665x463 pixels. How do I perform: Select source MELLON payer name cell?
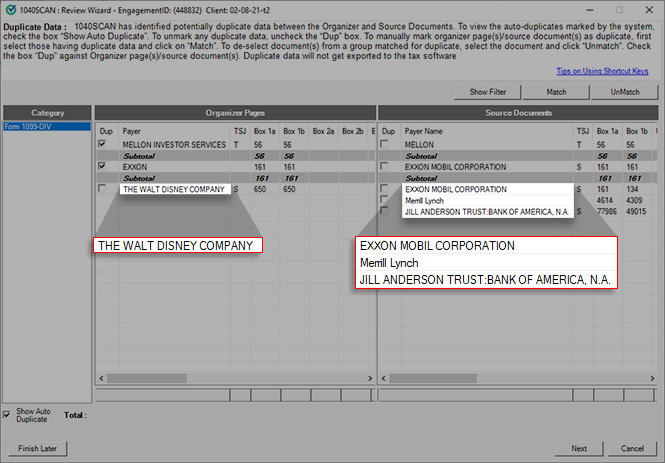(488, 145)
